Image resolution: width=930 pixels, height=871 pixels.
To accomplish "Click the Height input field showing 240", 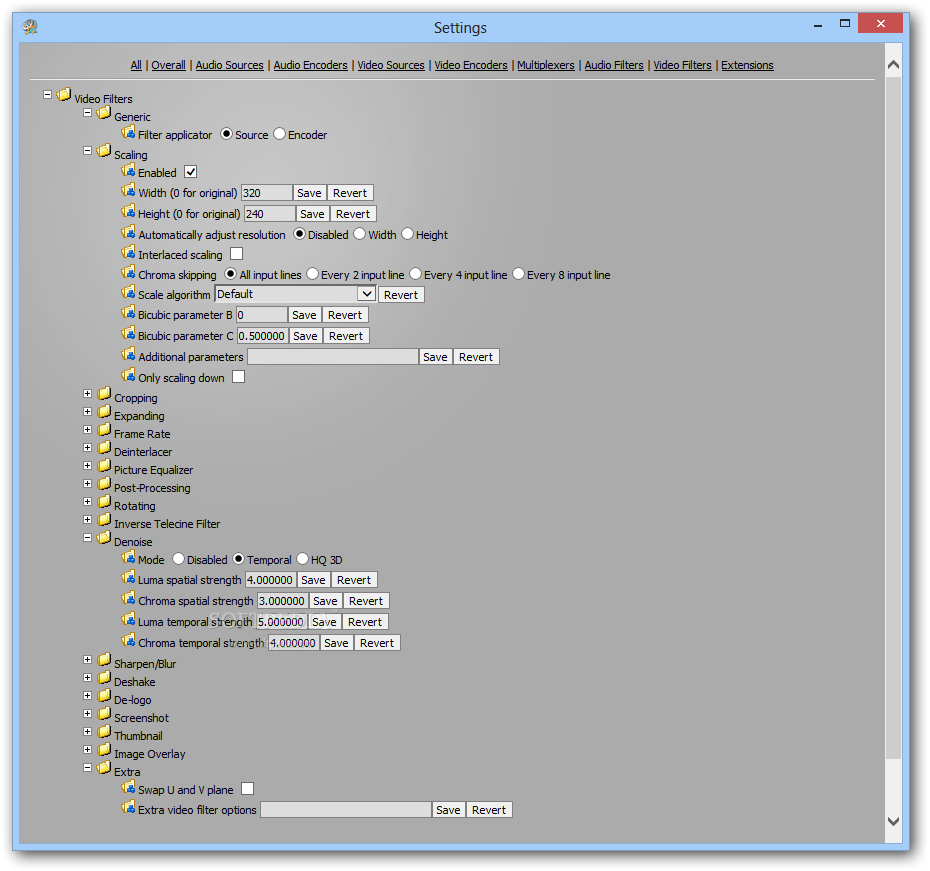I will coord(269,213).
